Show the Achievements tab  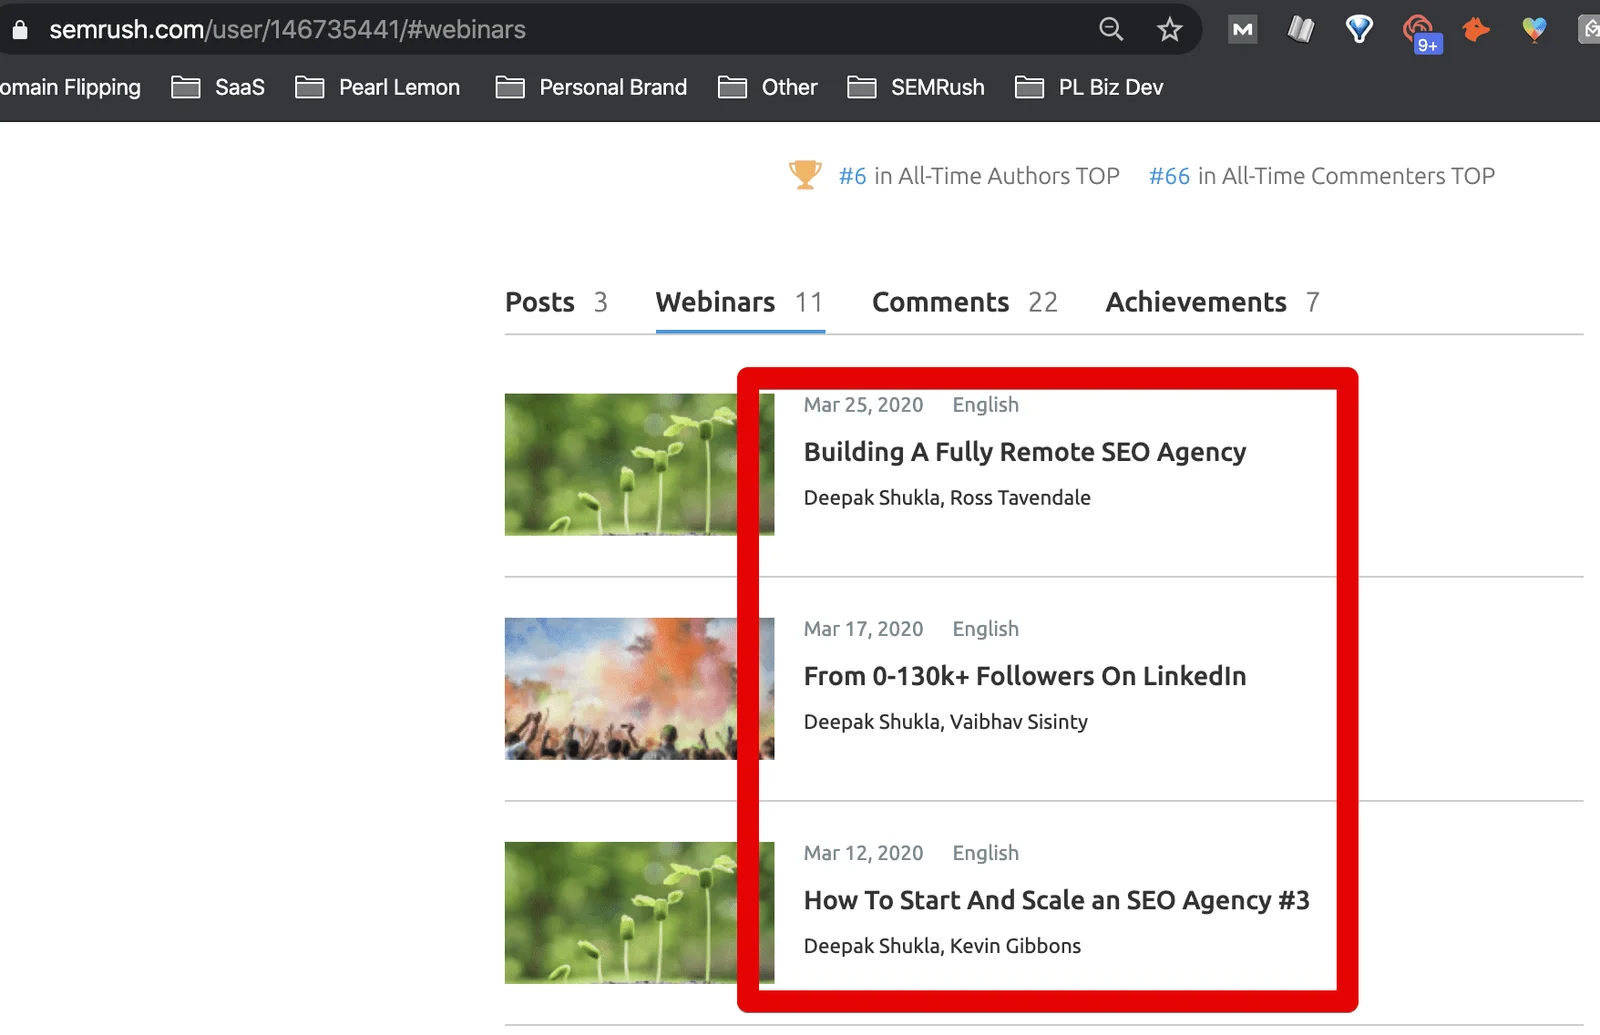(x=1212, y=302)
